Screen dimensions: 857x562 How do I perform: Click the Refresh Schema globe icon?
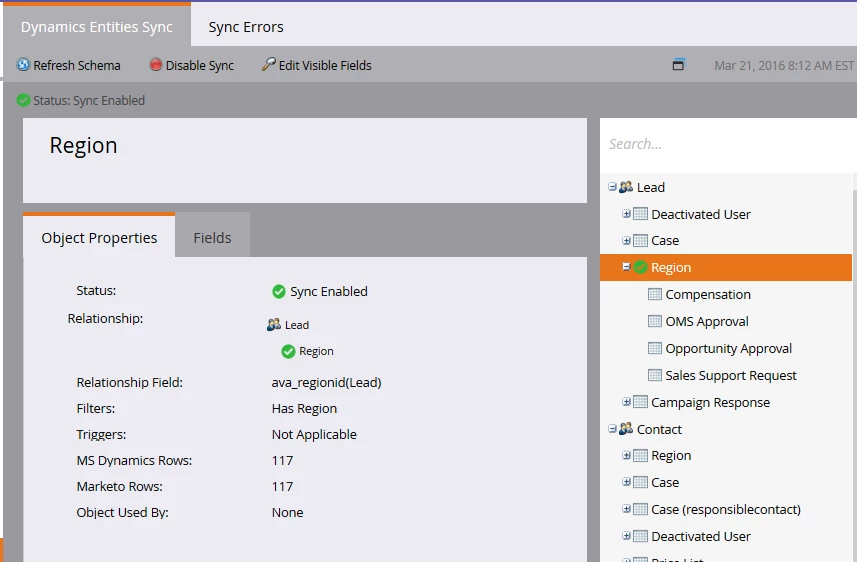pyautogui.click(x=23, y=65)
